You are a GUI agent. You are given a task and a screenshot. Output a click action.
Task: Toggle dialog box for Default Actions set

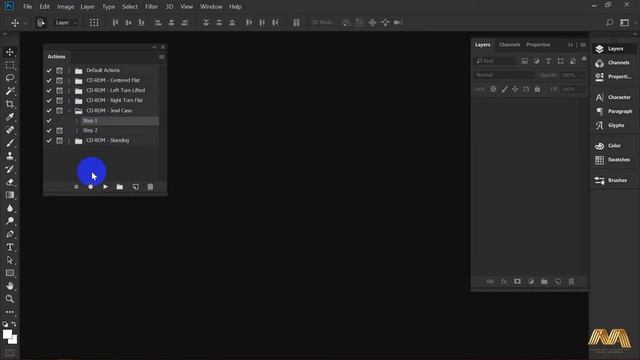click(x=60, y=71)
